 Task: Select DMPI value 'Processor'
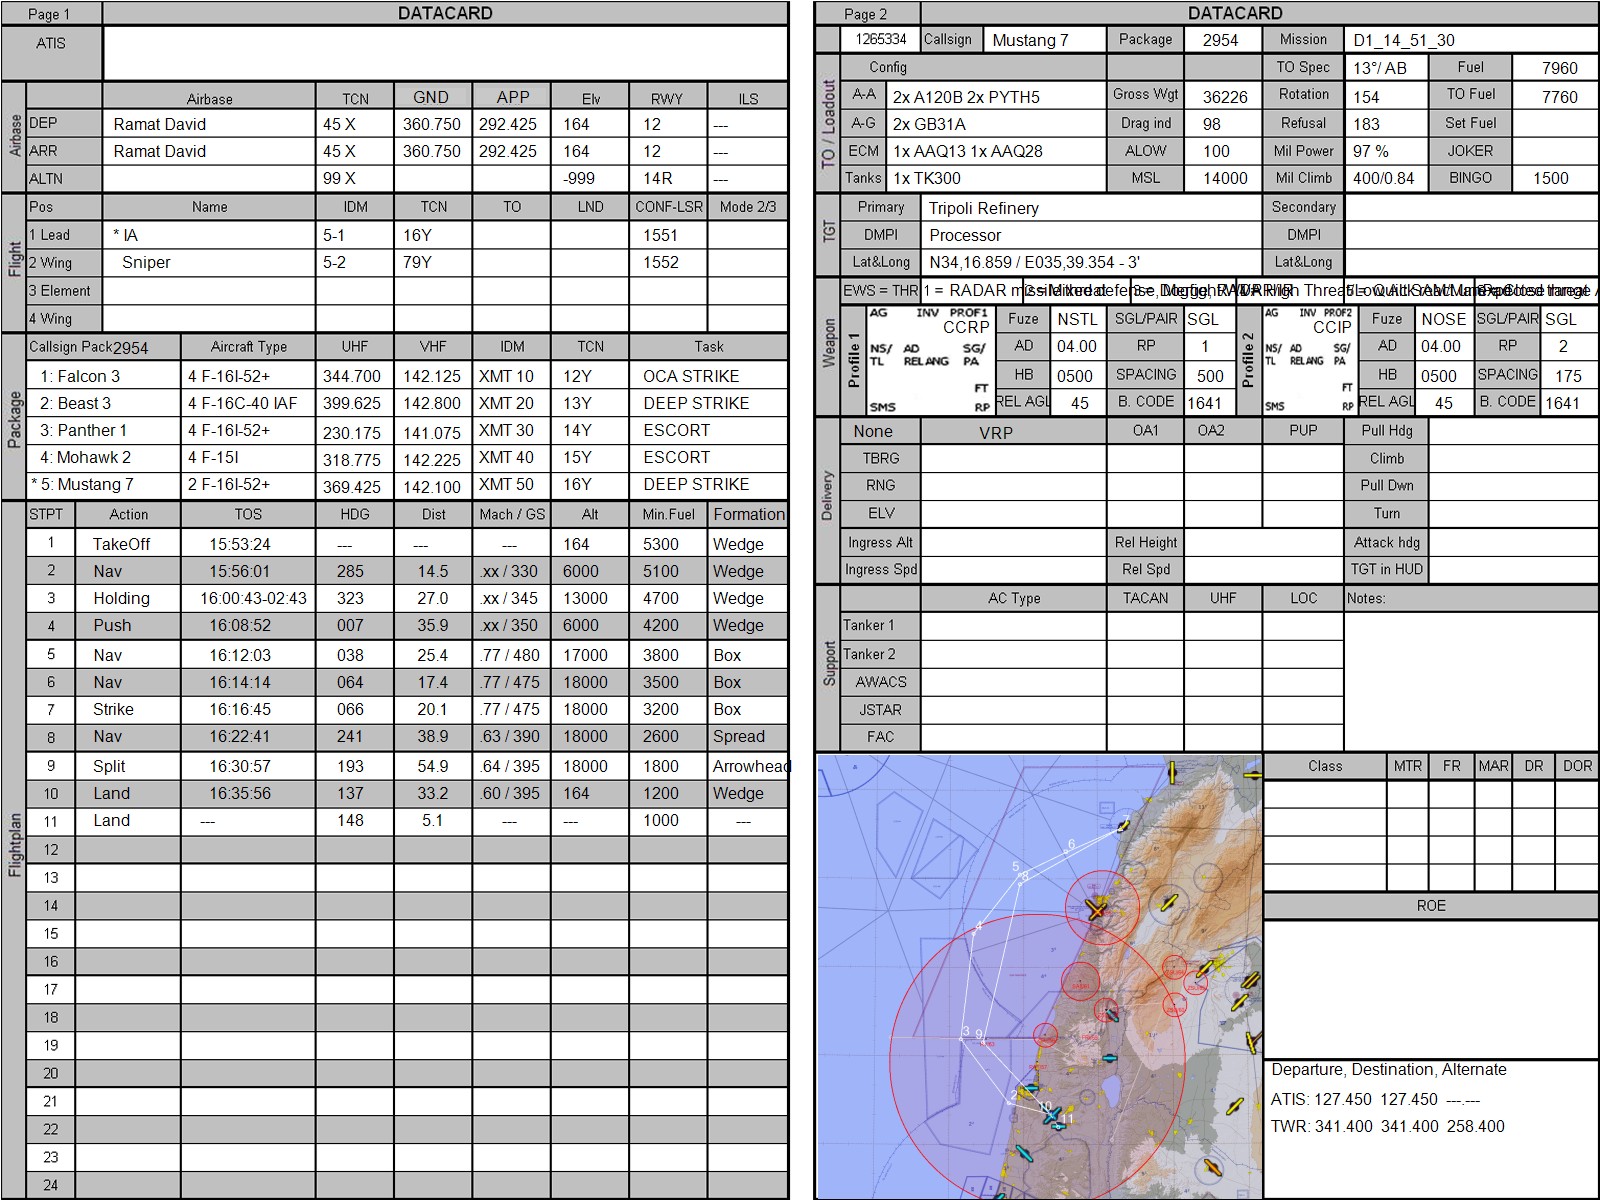click(965, 235)
